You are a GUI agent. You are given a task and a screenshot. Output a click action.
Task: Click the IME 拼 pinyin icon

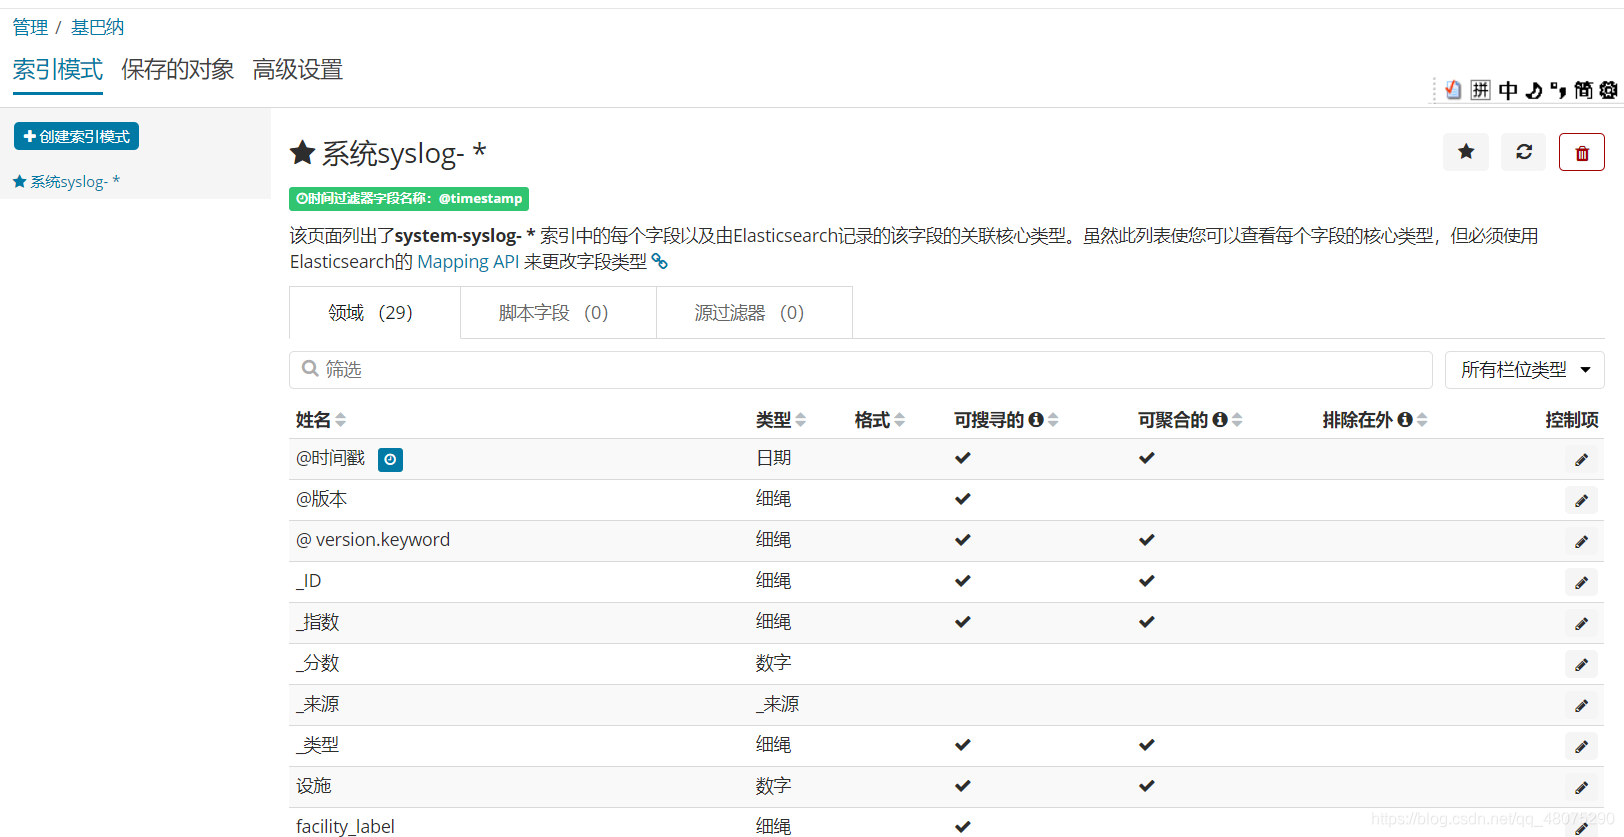[x=1481, y=90]
